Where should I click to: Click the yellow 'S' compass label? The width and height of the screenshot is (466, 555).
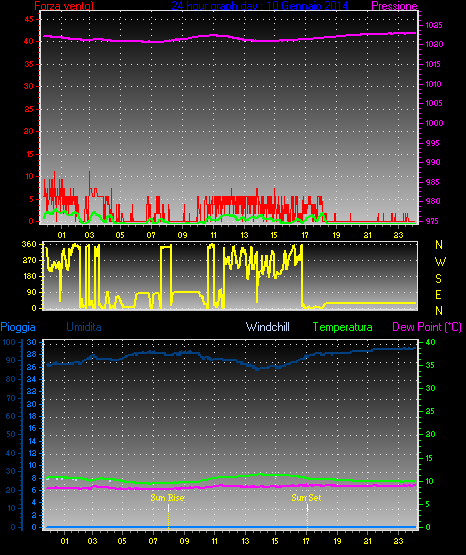point(438,279)
